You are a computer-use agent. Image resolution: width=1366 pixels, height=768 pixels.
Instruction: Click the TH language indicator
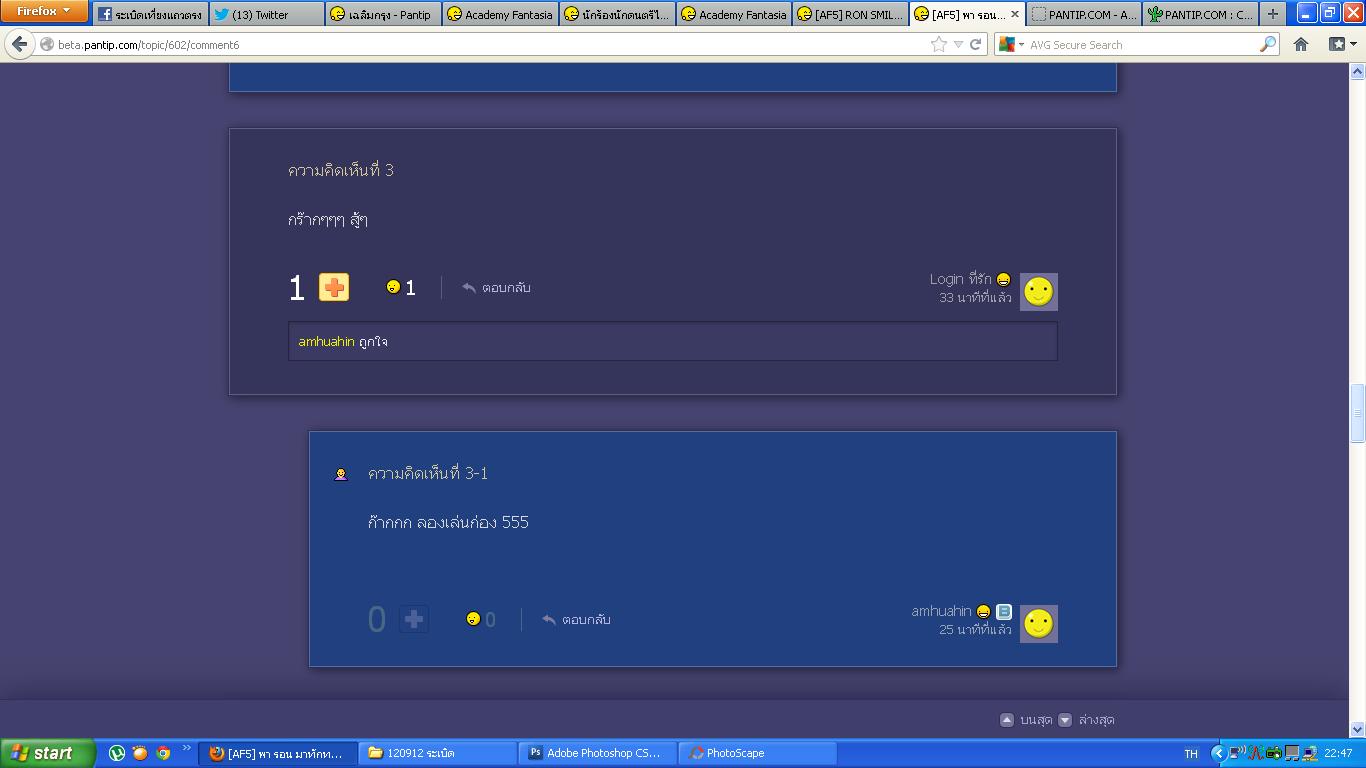1191,753
